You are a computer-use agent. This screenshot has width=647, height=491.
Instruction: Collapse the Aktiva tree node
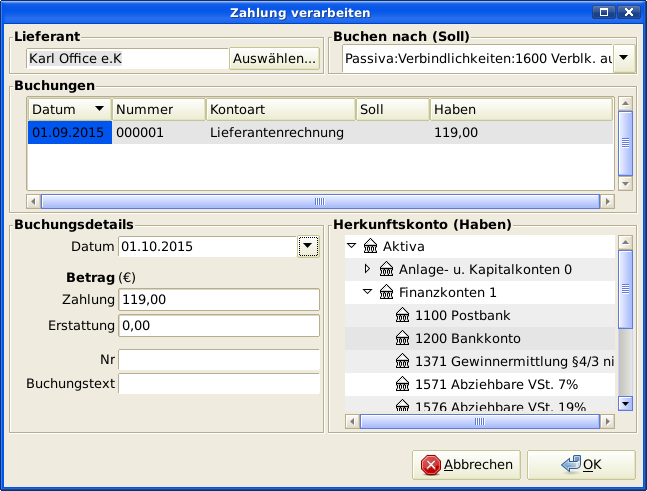351,246
